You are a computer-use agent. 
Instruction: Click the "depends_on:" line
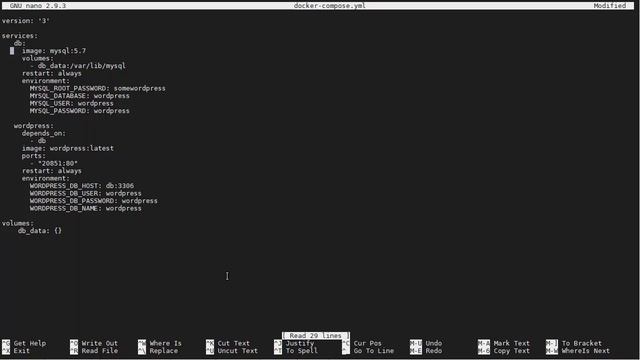[x=44, y=133]
